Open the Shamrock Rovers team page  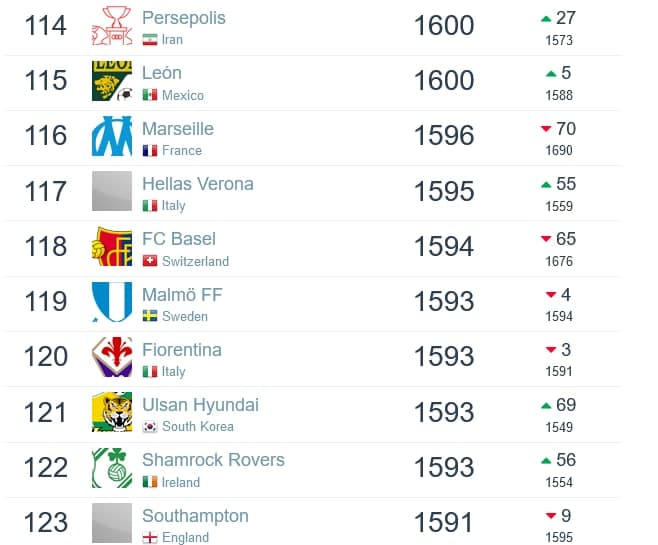coord(213,460)
